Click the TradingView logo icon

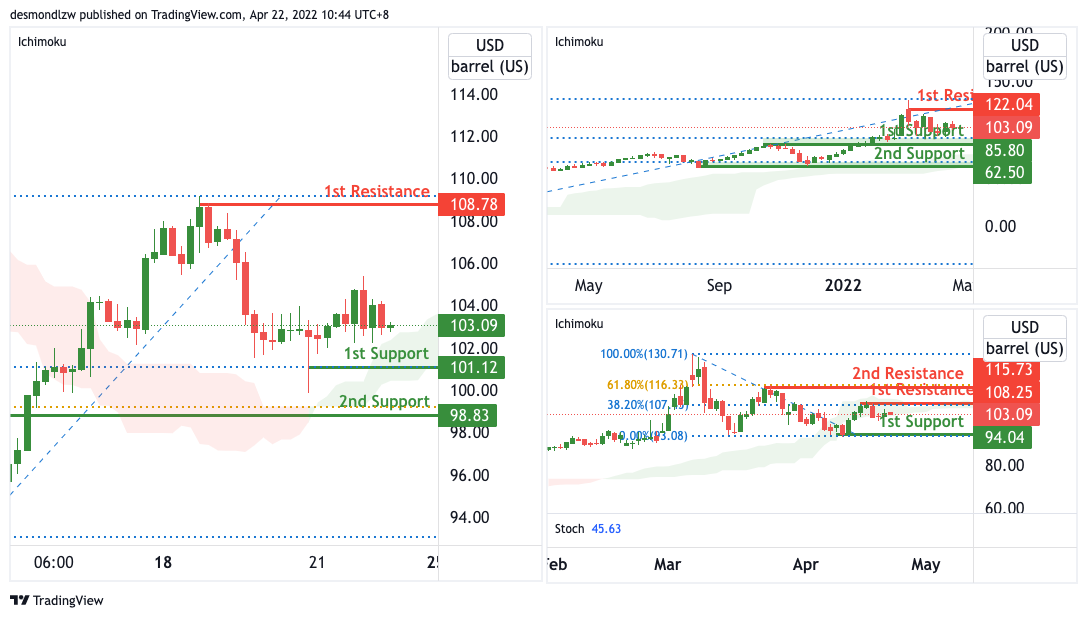coord(19,601)
